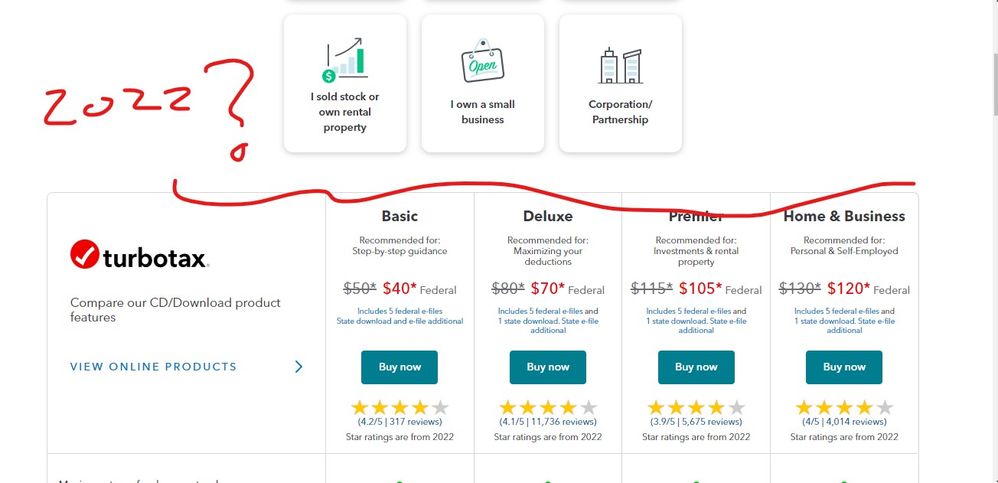Click the Home & Business star rating
The width and height of the screenshot is (998, 483).
tap(844, 408)
